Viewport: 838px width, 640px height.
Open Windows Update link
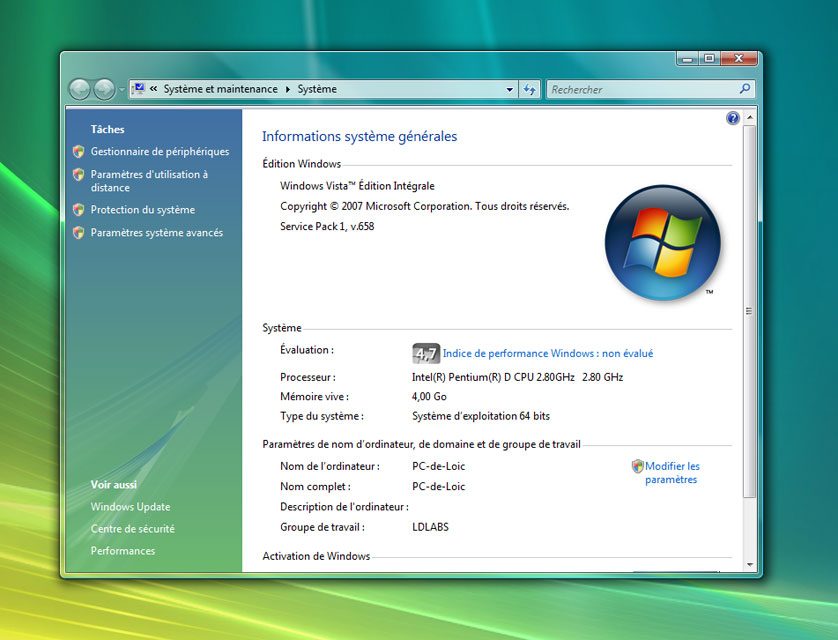pos(130,506)
